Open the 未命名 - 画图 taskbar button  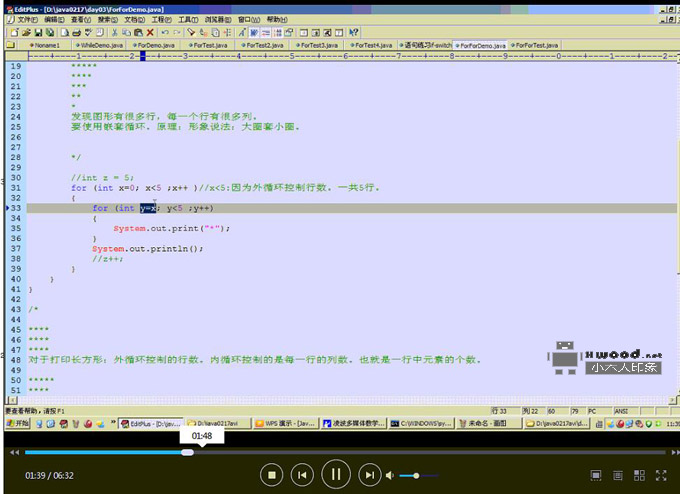coord(489,423)
